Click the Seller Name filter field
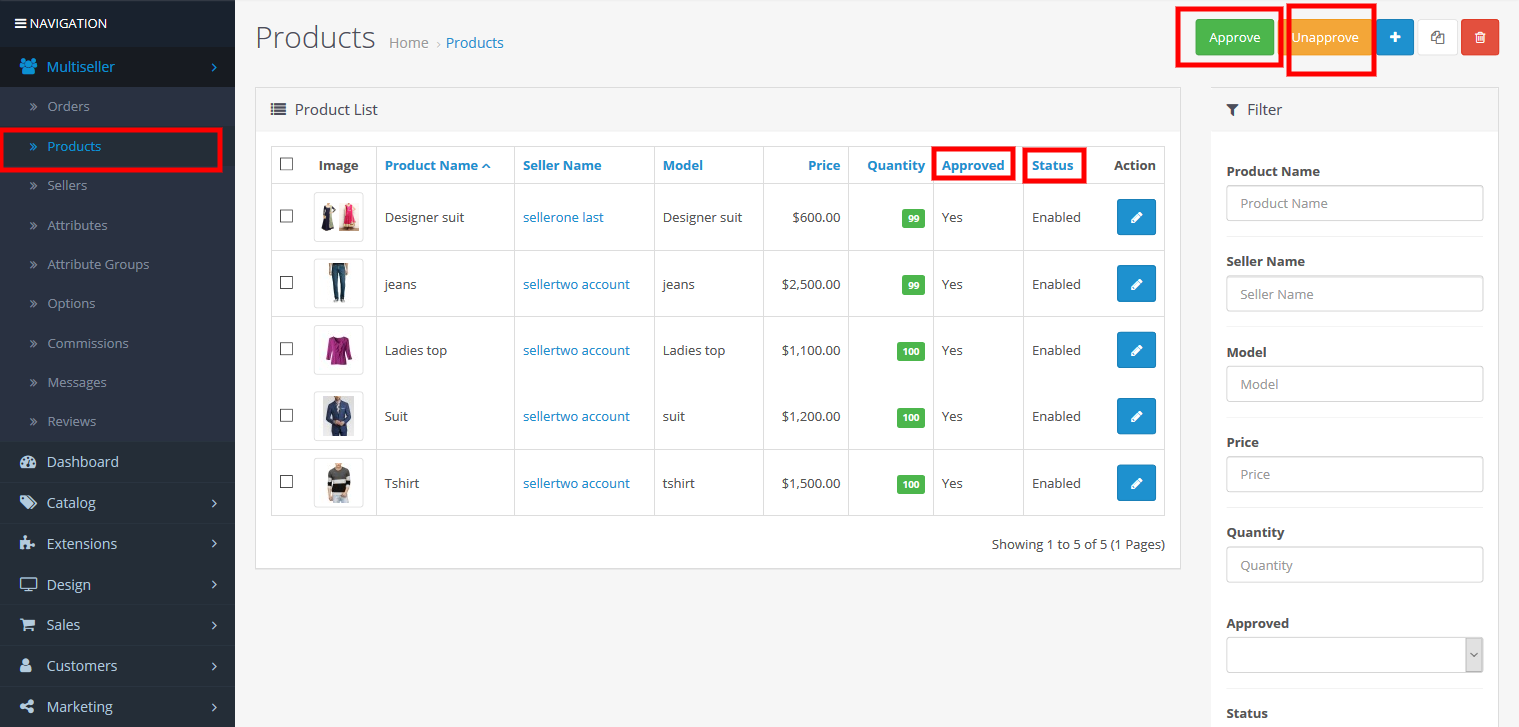Screen dimensions: 1519x727 click(x=1354, y=294)
